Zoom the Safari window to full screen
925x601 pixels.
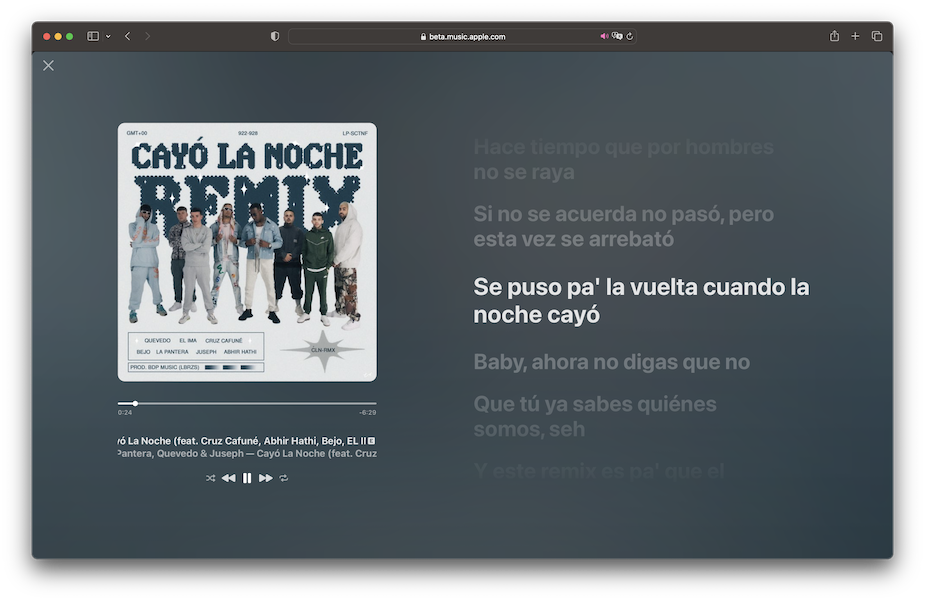(x=70, y=37)
